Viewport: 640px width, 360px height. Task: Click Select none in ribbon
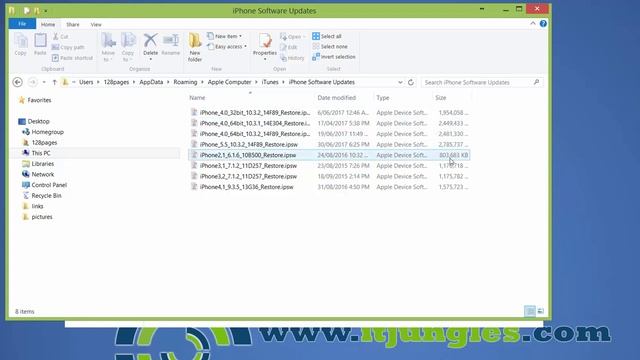tap(330, 47)
